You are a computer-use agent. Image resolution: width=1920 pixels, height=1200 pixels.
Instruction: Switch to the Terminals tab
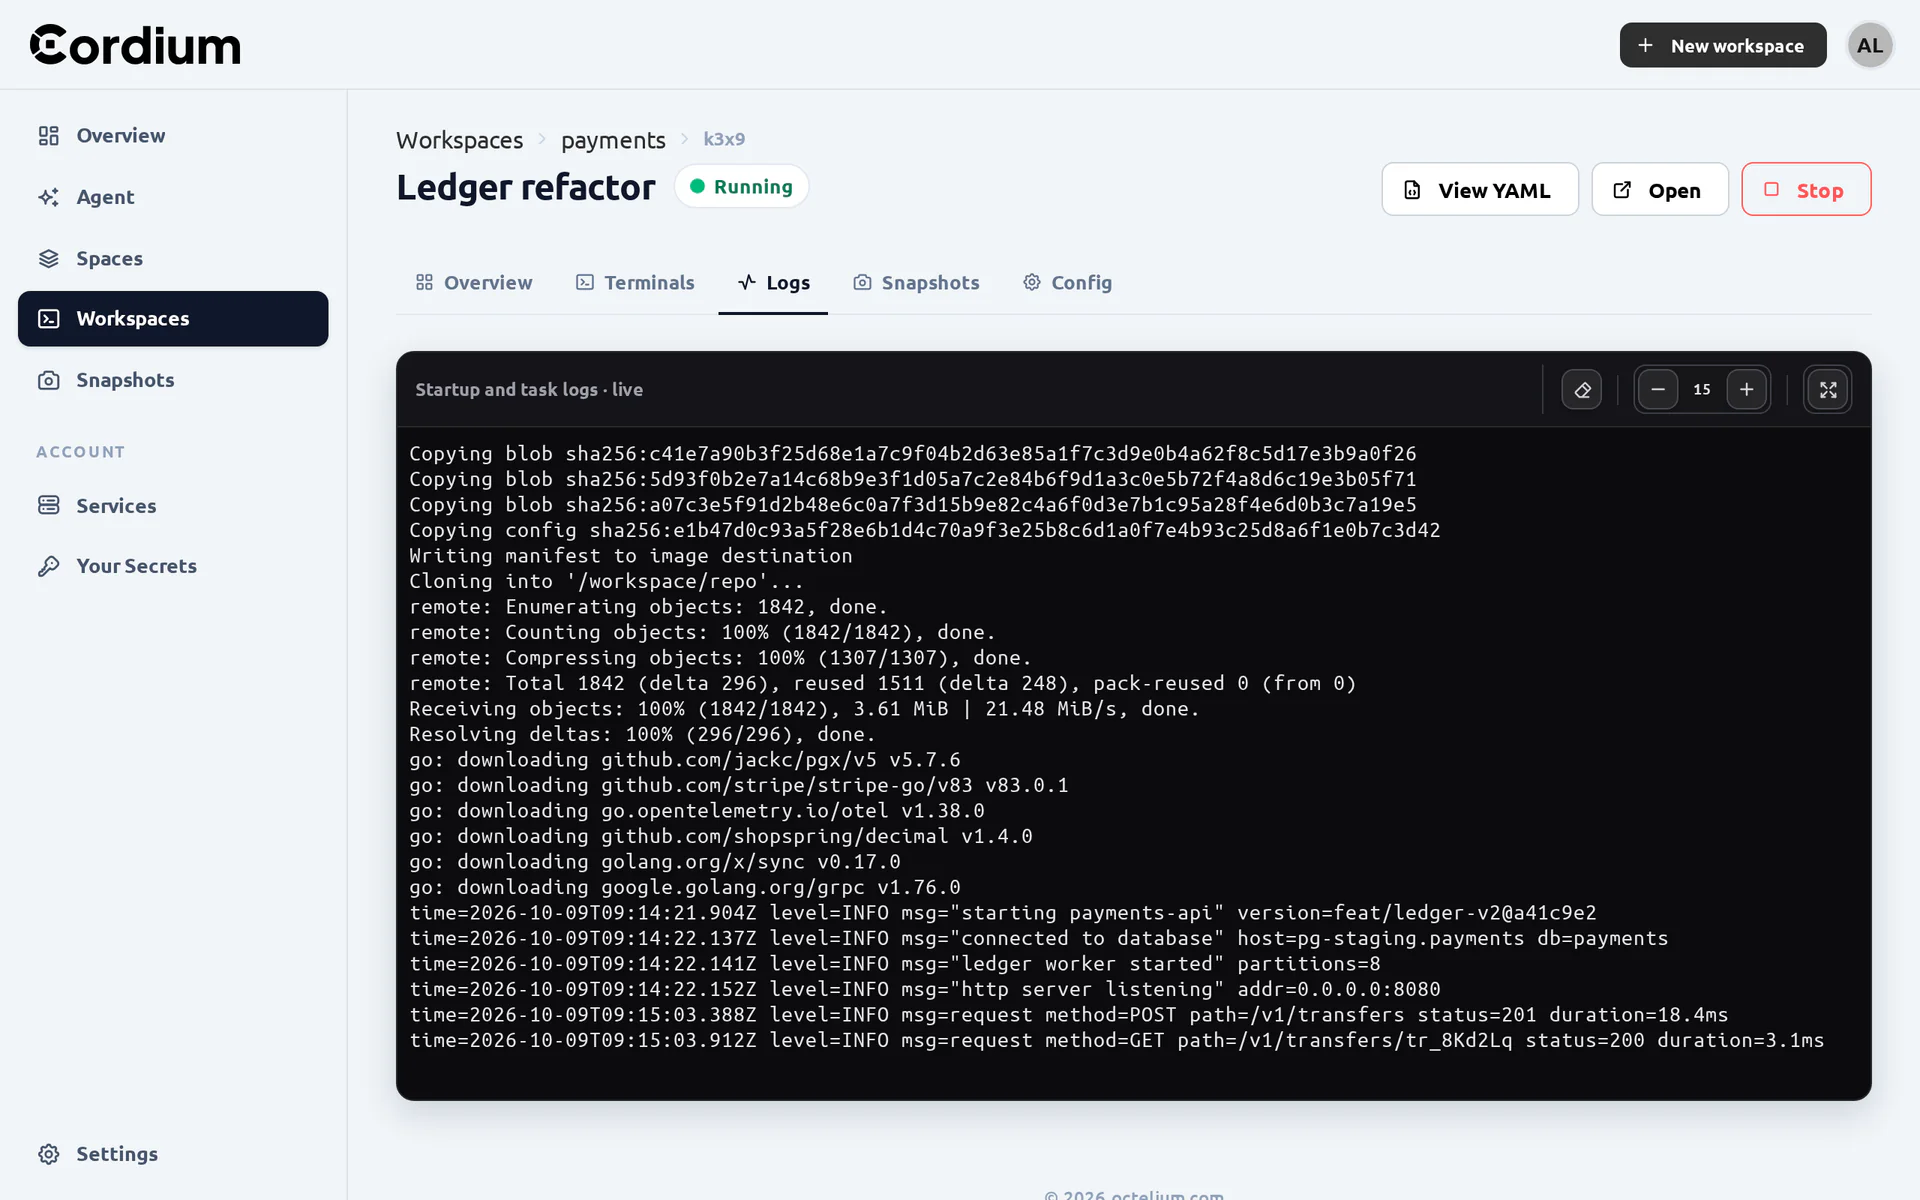point(635,283)
